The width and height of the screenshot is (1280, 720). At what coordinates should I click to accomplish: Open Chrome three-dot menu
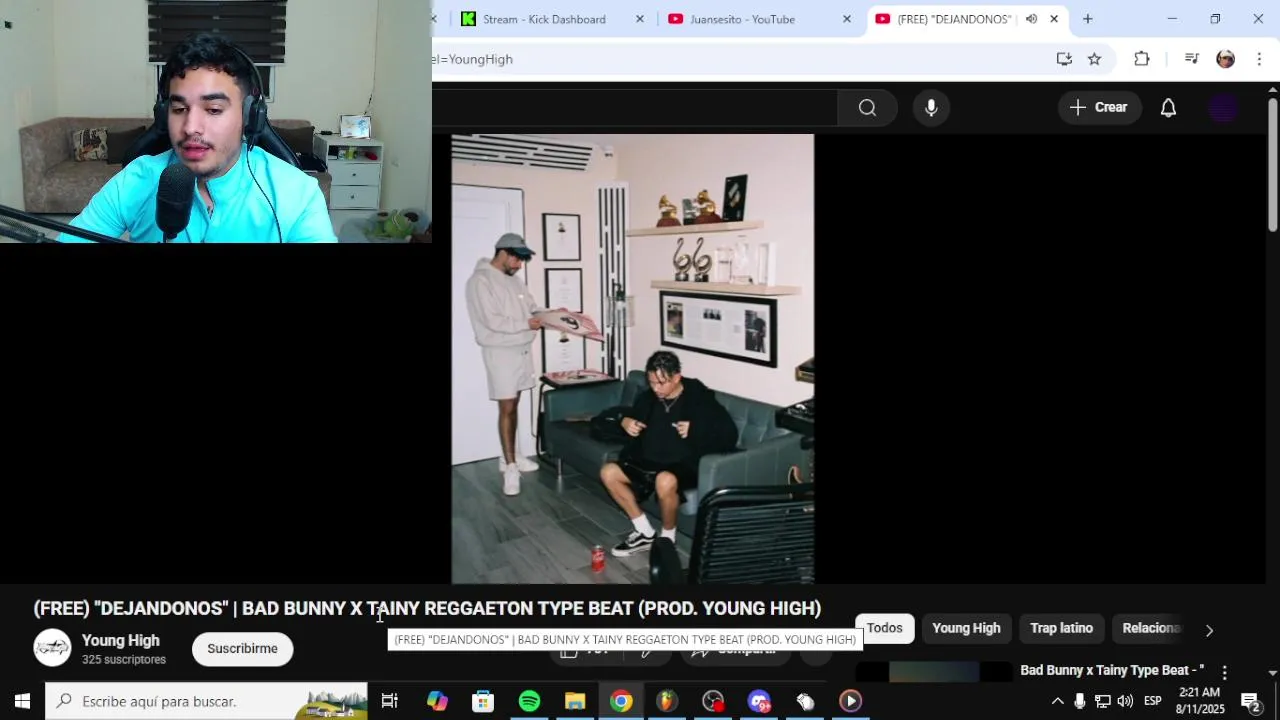pyautogui.click(x=1259, y=59)
